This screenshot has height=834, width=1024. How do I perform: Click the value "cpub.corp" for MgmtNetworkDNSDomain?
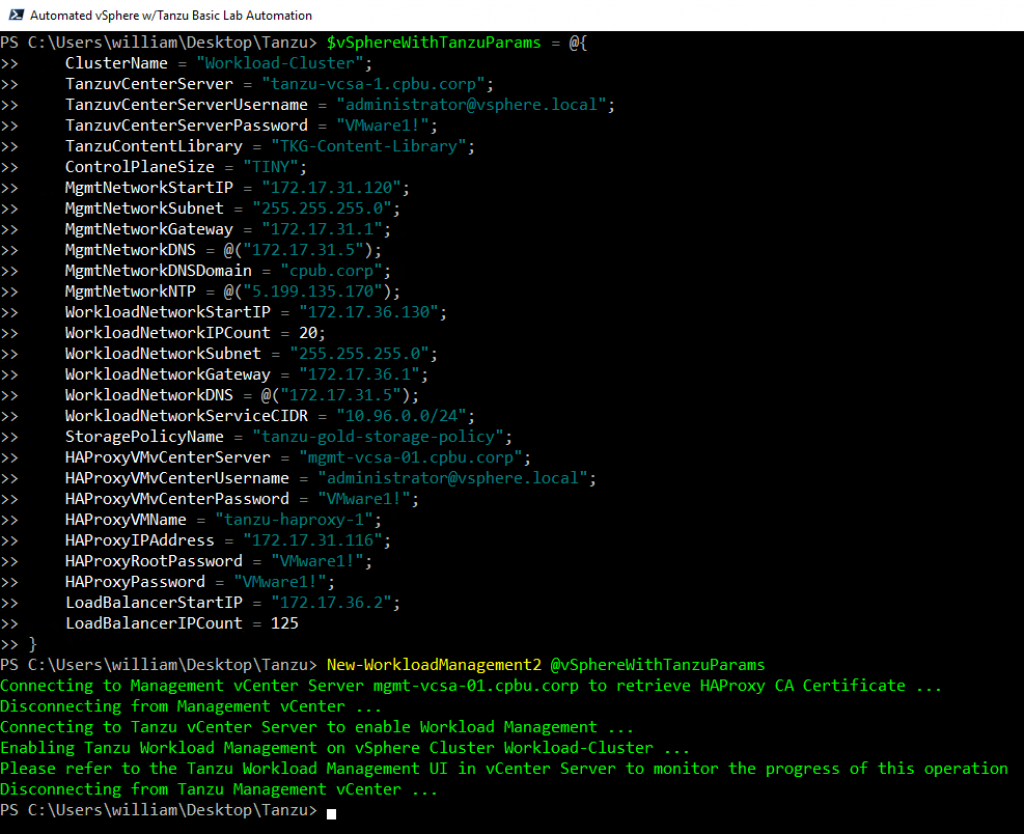[331, 271]
